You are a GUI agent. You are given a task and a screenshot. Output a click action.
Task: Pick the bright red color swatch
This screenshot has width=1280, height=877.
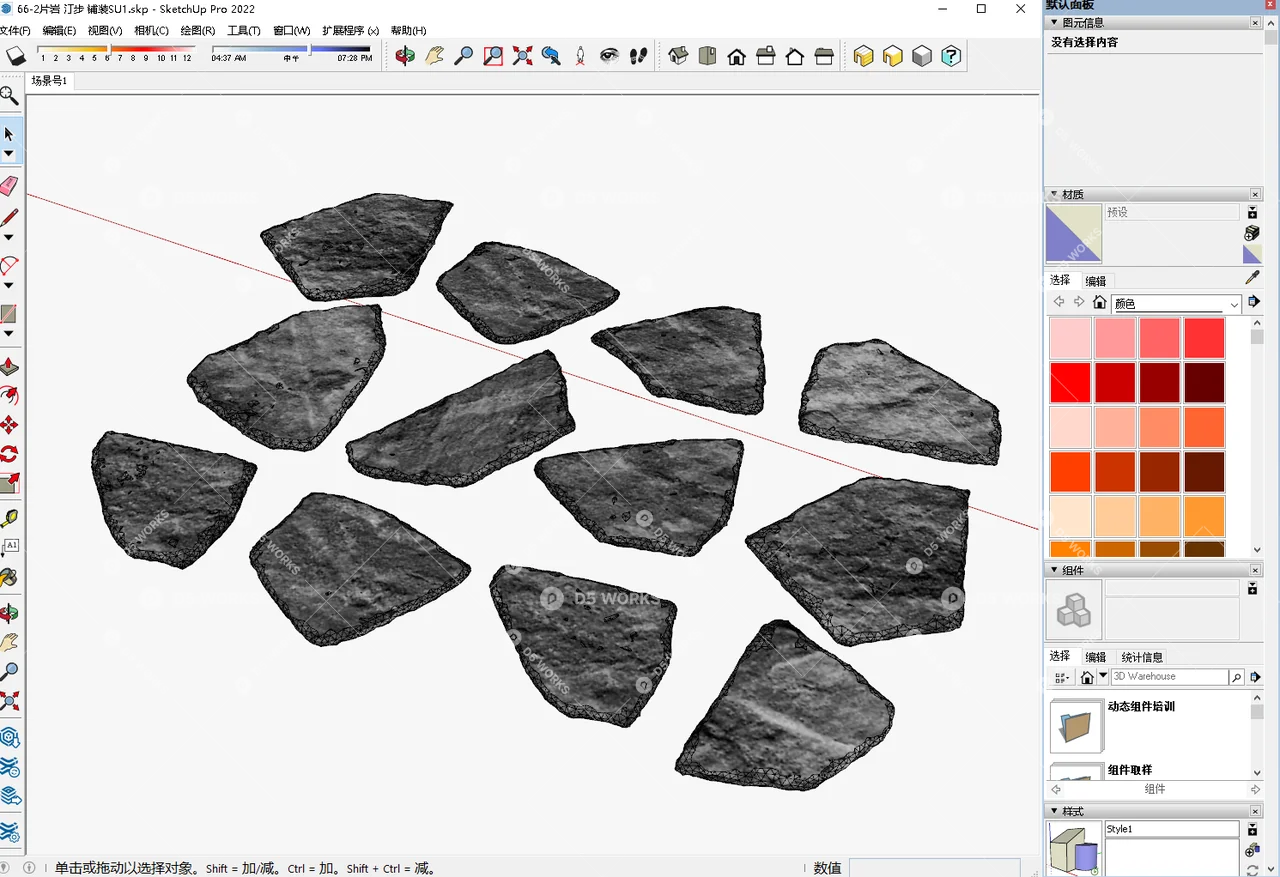[1071, 382]
